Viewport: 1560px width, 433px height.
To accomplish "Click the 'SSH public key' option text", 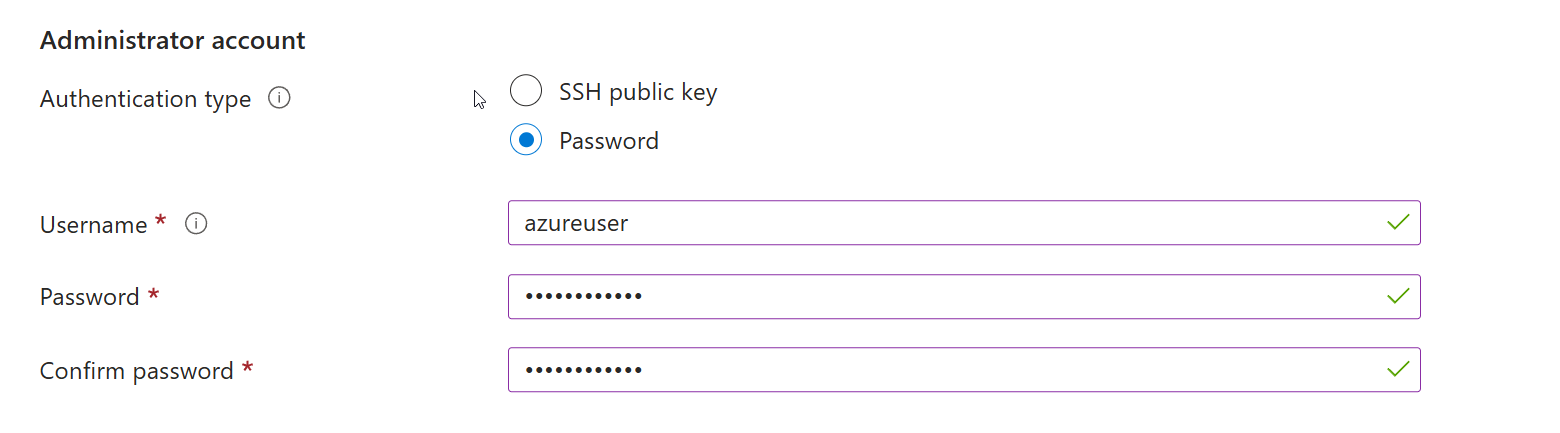I will point(638,93).
